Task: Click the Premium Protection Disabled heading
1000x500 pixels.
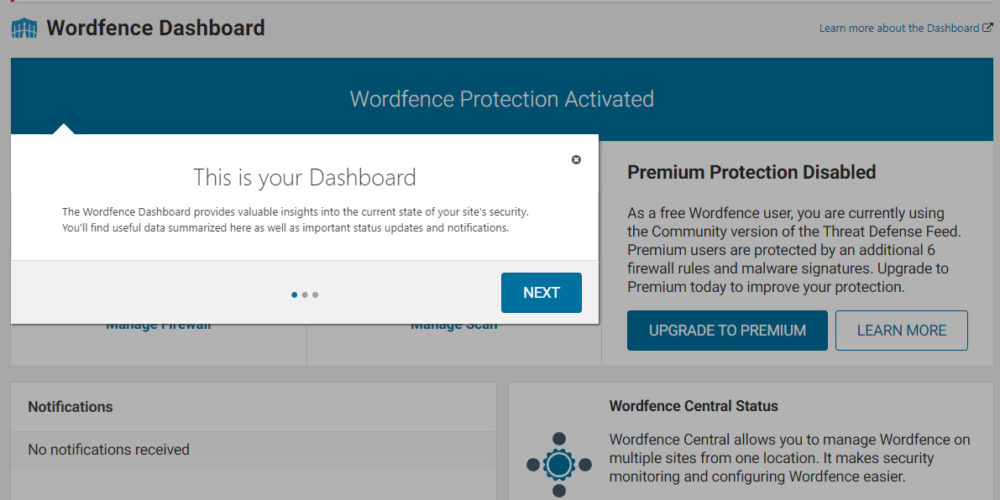Action: (x=751, y=172)
